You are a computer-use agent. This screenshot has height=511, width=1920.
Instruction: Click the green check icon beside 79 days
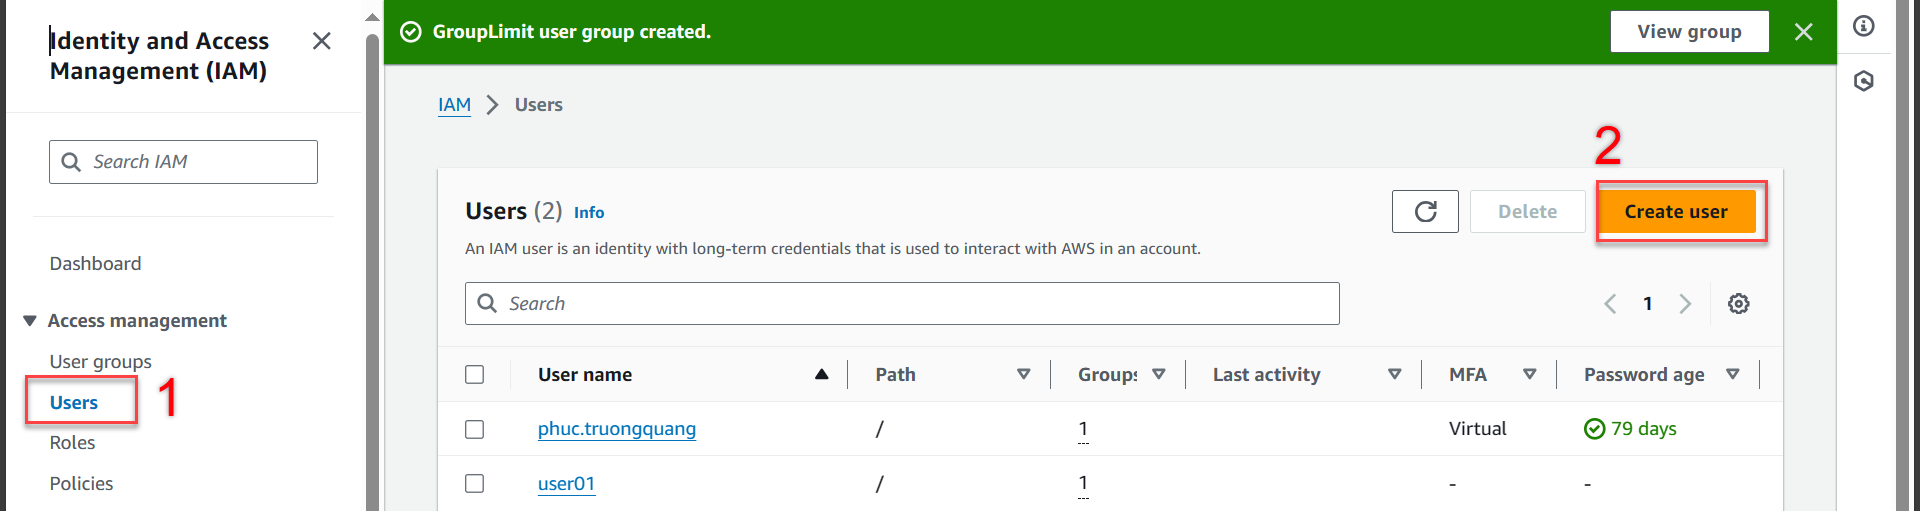pyautogui.click(x=1594, y=429)
